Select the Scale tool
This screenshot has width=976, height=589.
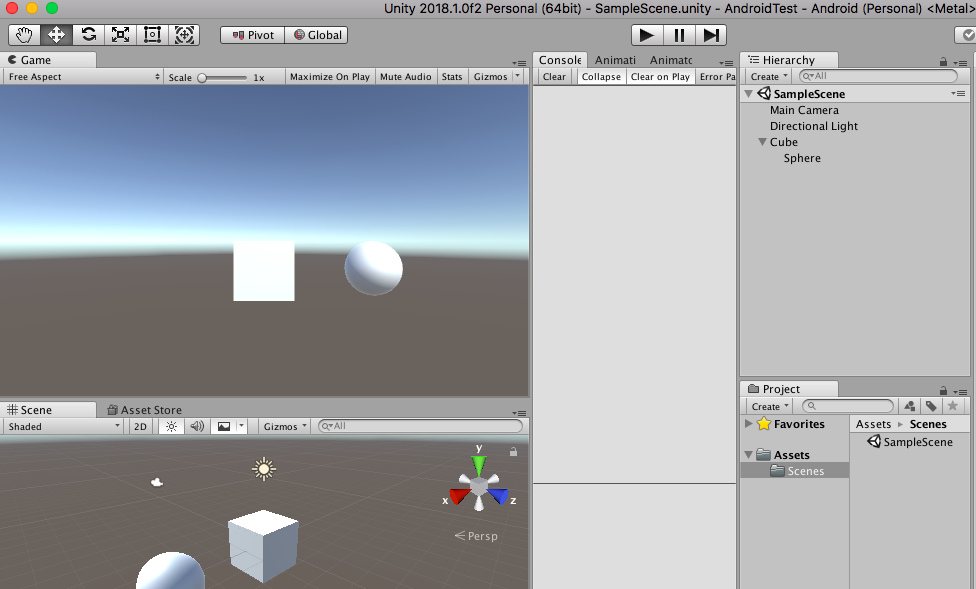(120, 35)
